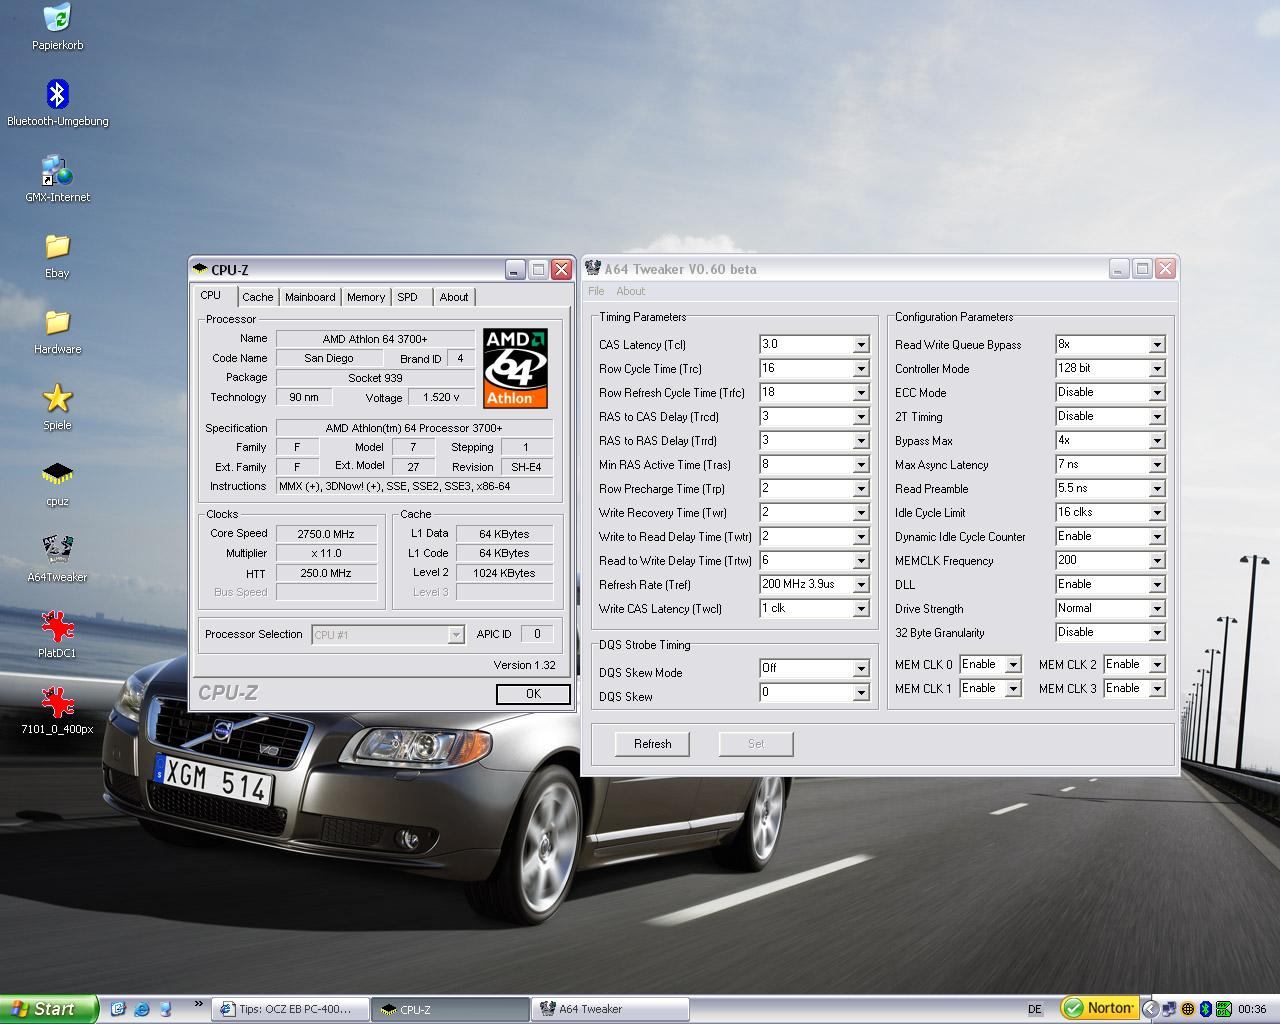This screenshot has width=1280, height=1024.
Task: Open the A64Tweaker desktop icon
Action: [57, 550]
